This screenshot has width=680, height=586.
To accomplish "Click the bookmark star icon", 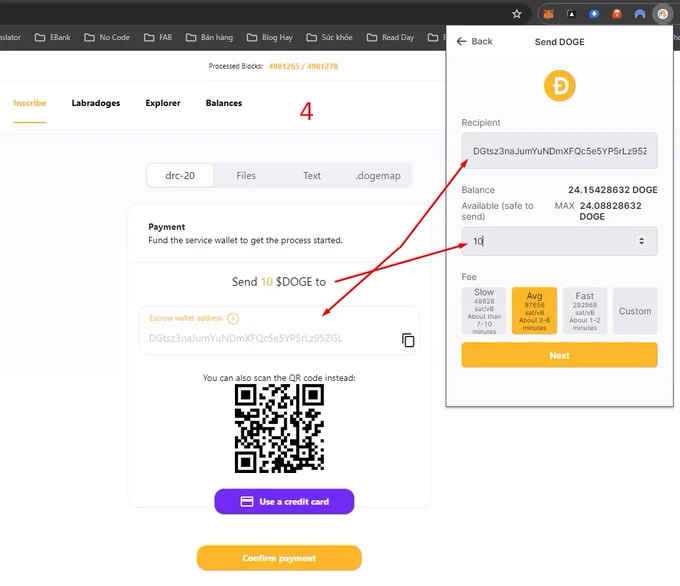I will click(x=517, y=14).
